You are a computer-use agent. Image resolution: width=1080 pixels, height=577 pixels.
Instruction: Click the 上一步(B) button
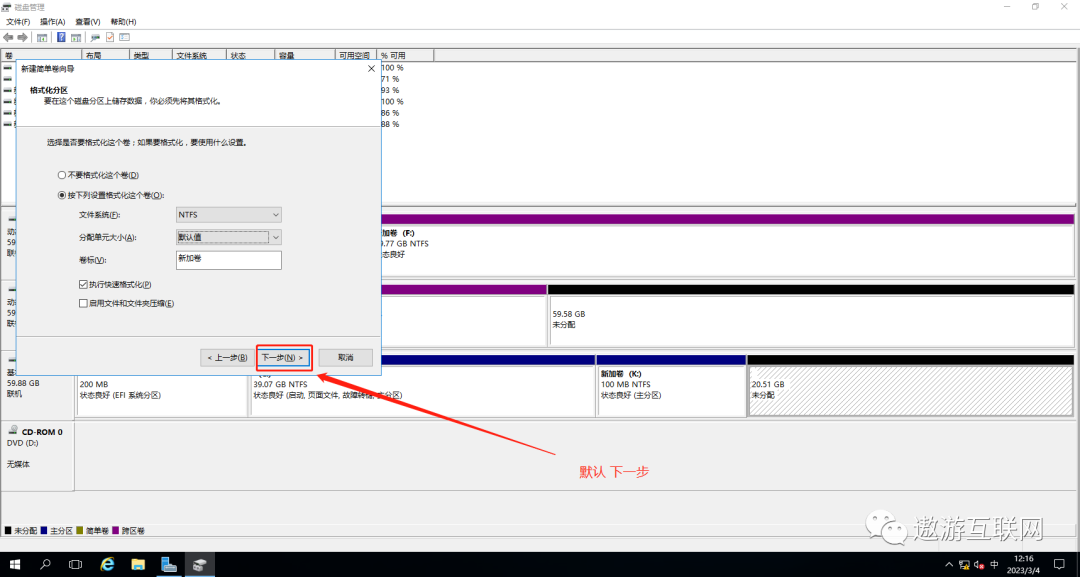[x=227, y=358]
